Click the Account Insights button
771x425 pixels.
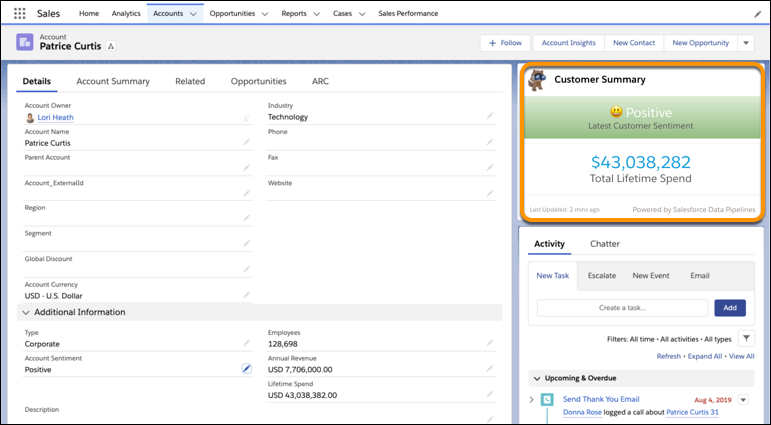click(569, 43)
